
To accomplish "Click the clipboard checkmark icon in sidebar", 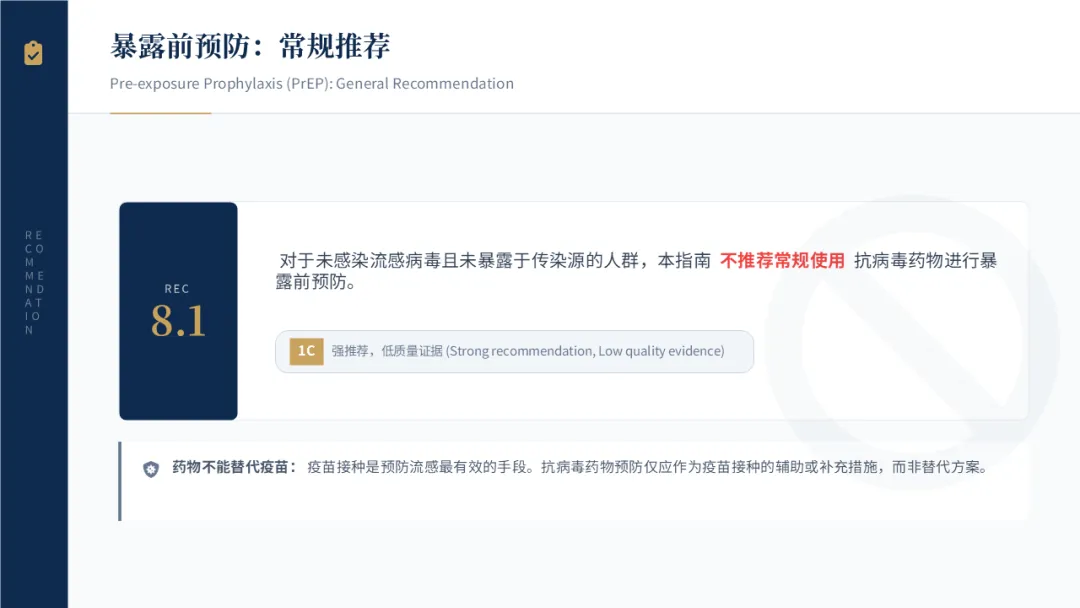I will (33, 53).
